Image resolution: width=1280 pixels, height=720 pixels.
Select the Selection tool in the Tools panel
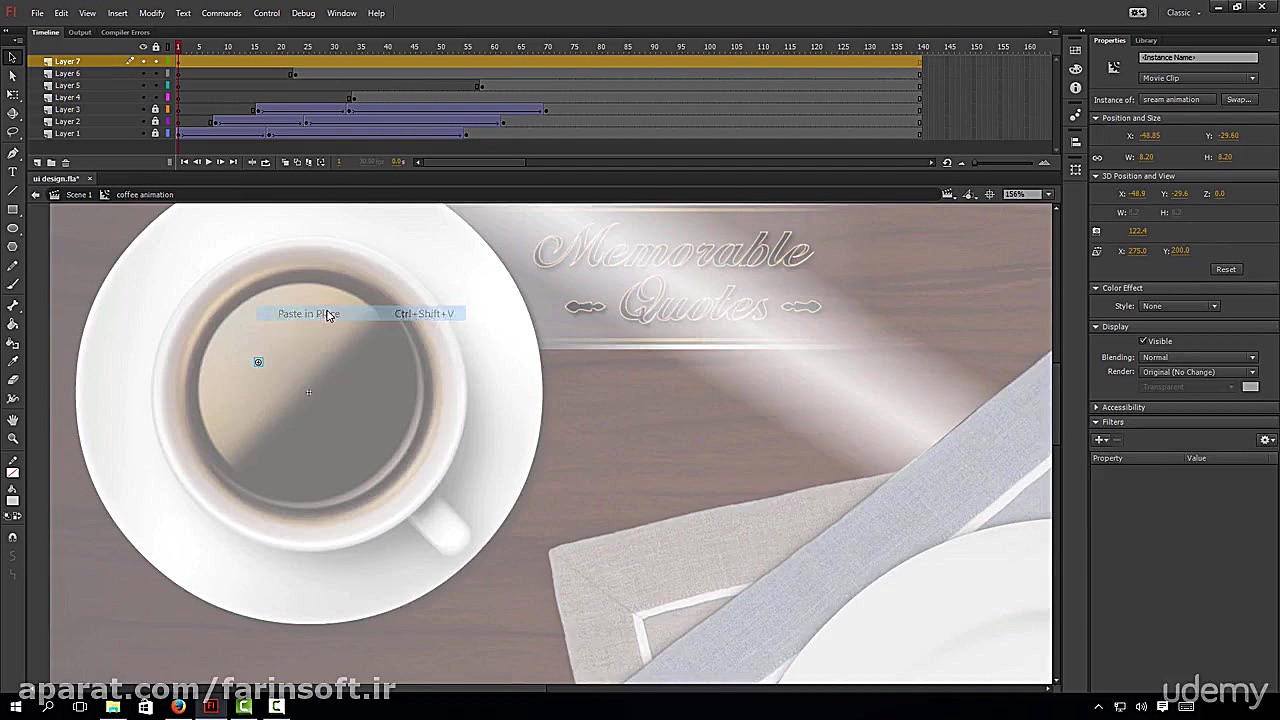pyautogui.click(x=13, y=57)
